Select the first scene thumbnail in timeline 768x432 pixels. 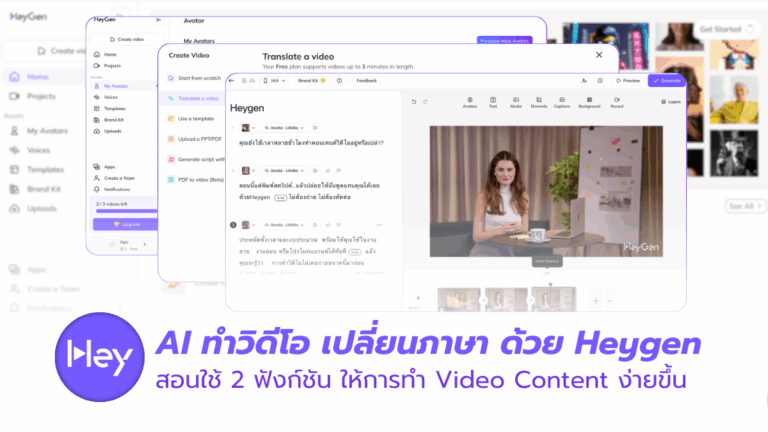coord(458,299)
